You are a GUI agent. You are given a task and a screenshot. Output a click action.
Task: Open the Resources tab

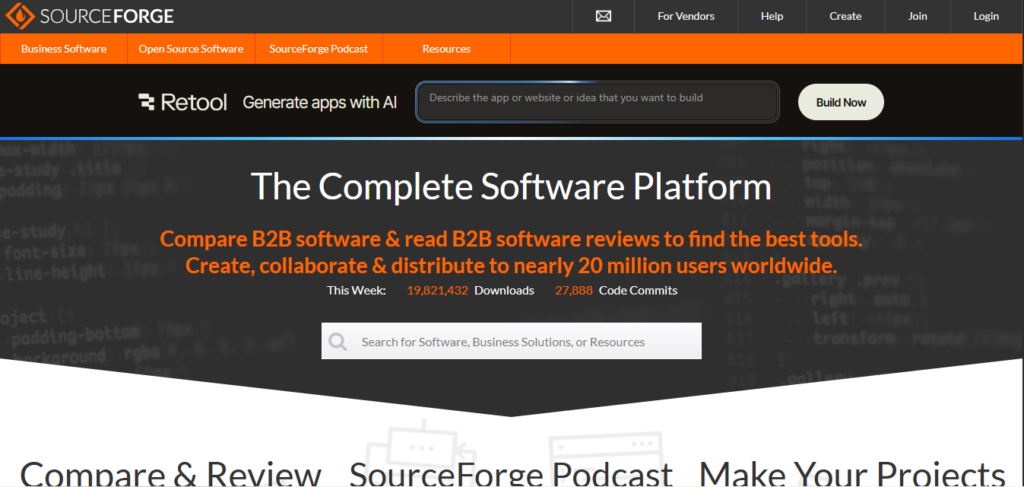pos(446,49)
